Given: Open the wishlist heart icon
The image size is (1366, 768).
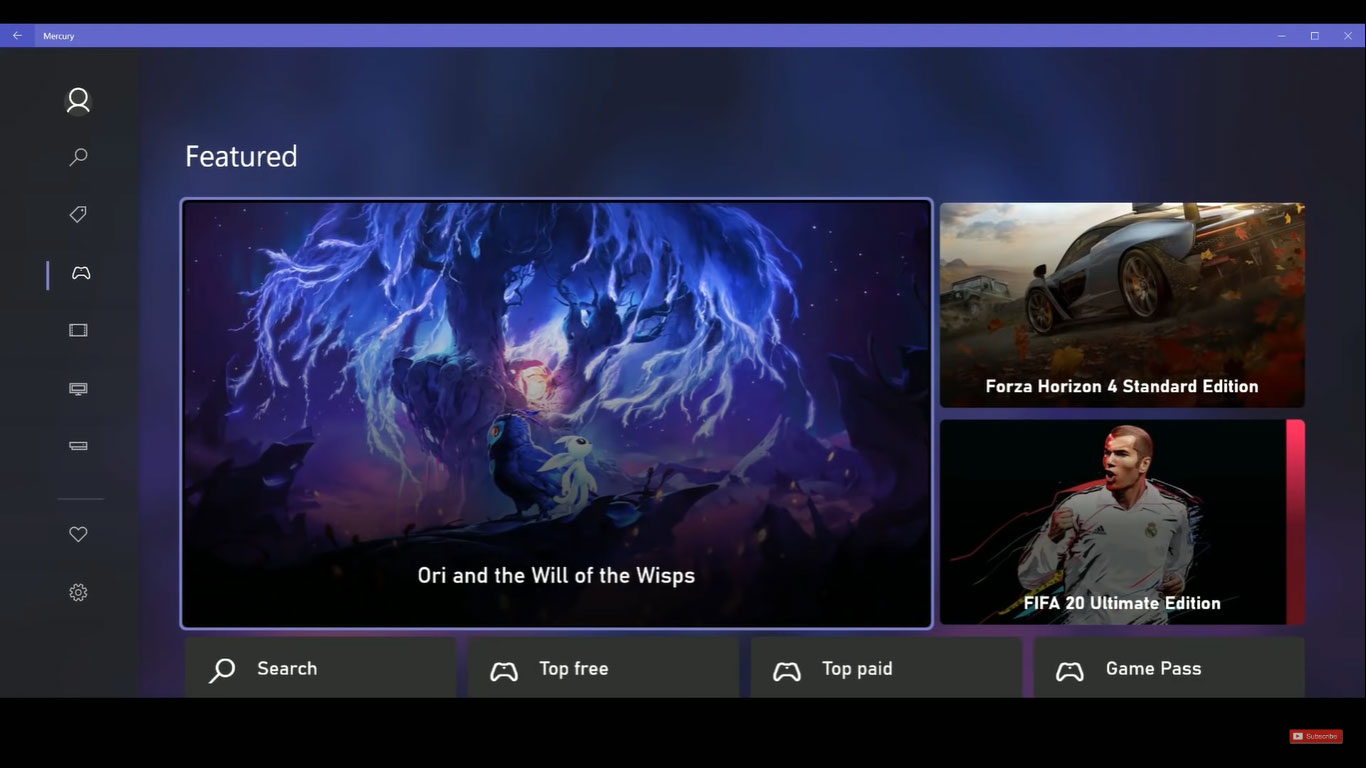Looking at the screenshot, I should pyautogui.click(x=78, y=534).
